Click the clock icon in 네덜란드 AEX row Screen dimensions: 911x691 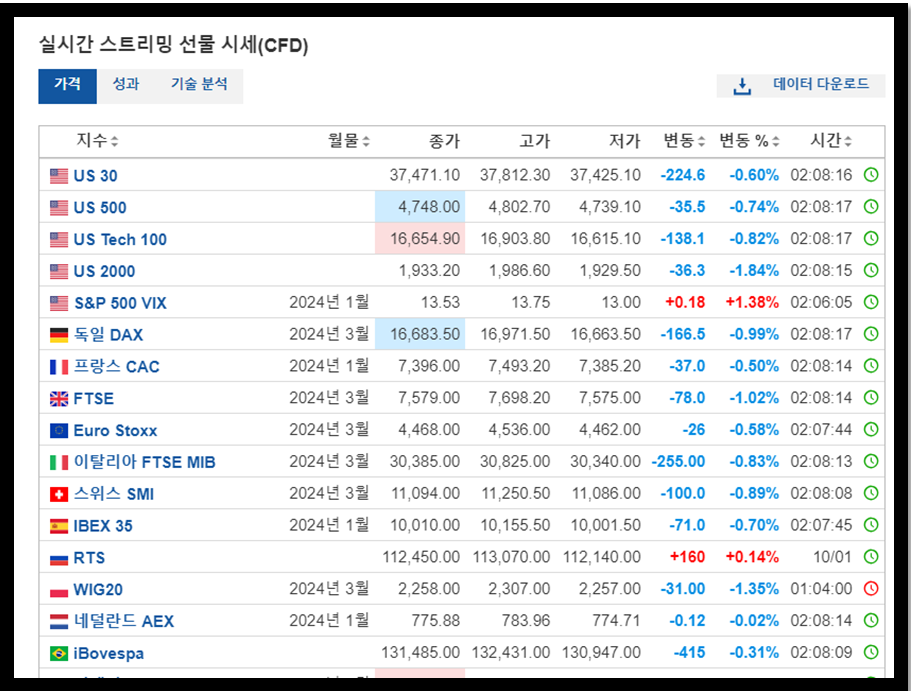click(x=871, y=621)
